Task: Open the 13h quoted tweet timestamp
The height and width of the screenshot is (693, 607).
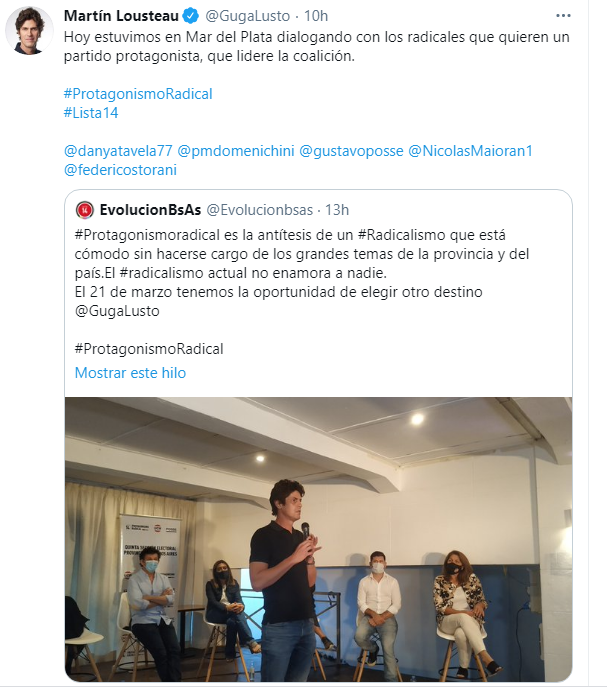Action: (337, 210)
